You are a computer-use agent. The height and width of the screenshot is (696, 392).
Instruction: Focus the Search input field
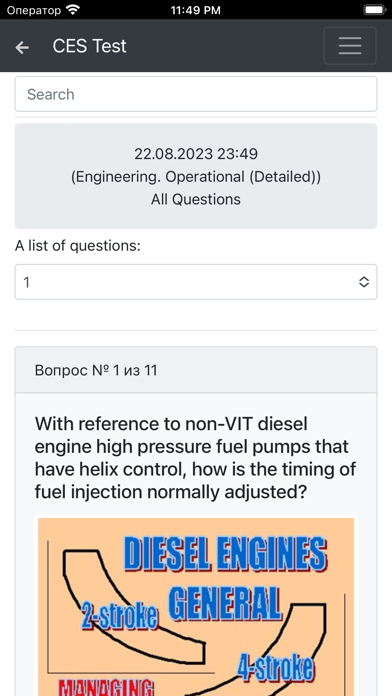(x=196, y=94)
